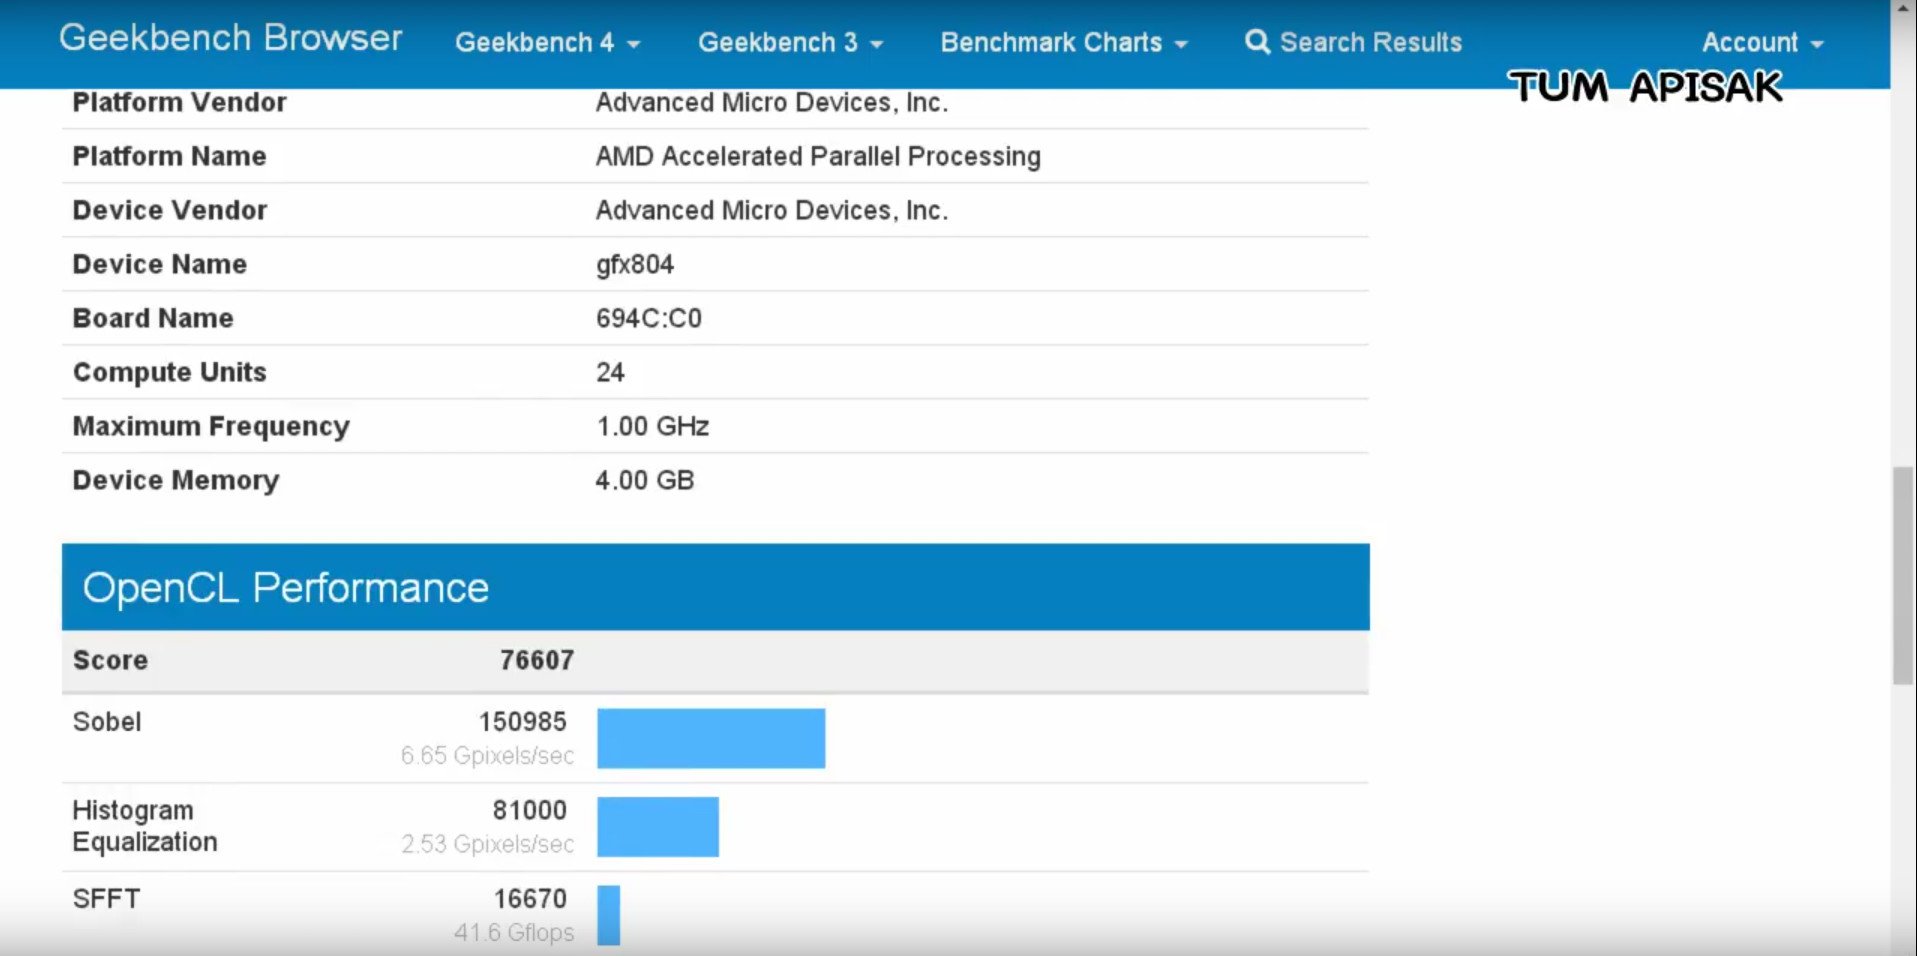Click the OpenCL Performance section header

[715, 587]
